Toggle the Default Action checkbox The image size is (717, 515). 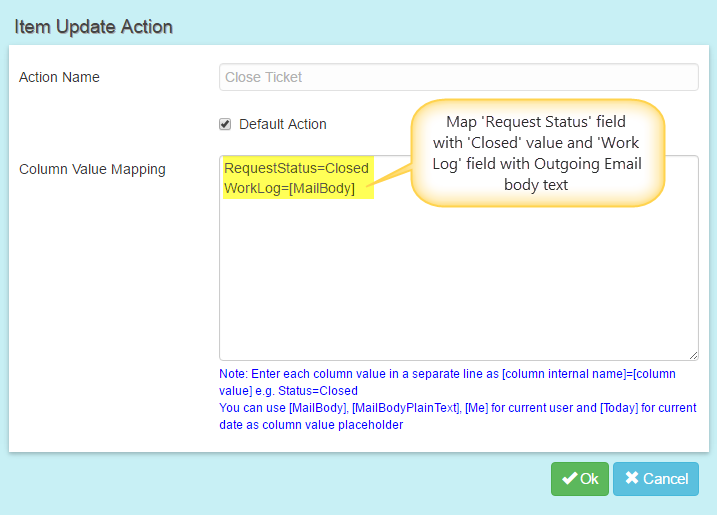pyautogui.click(x=225, y=124)
